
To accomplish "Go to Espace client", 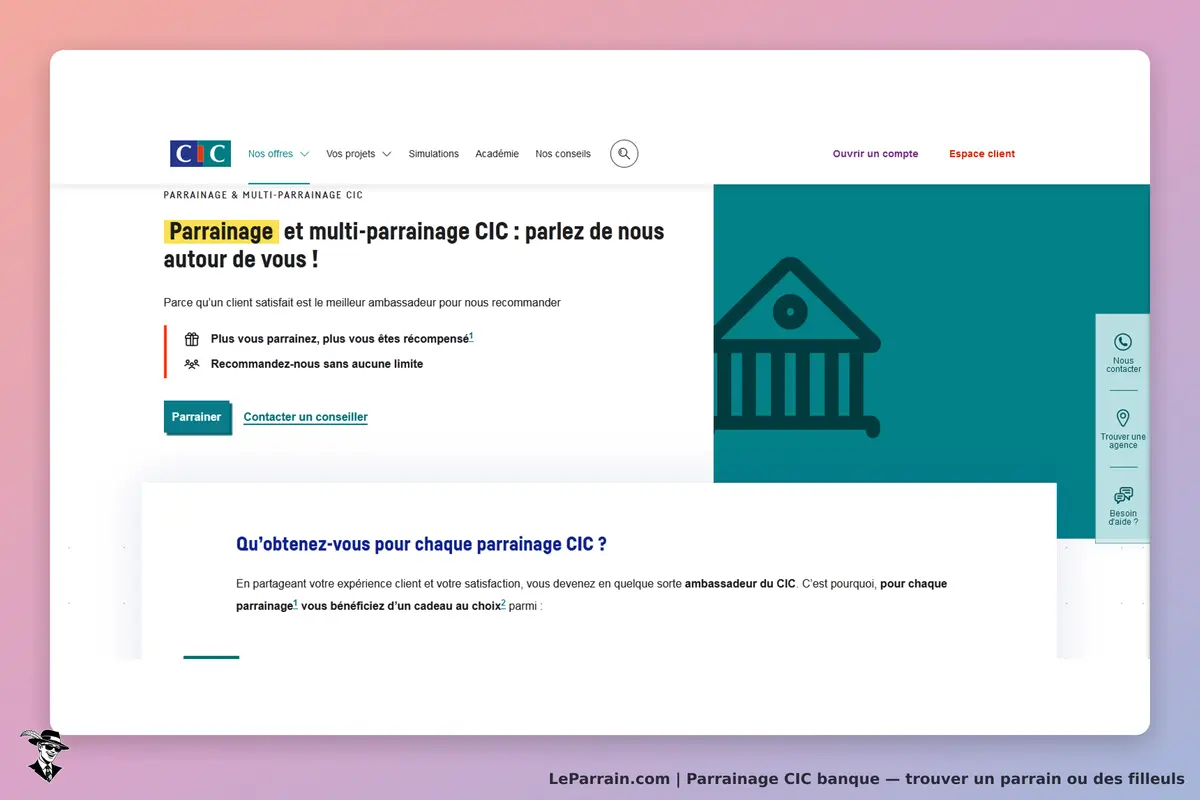I will click(x=982, y=154).
